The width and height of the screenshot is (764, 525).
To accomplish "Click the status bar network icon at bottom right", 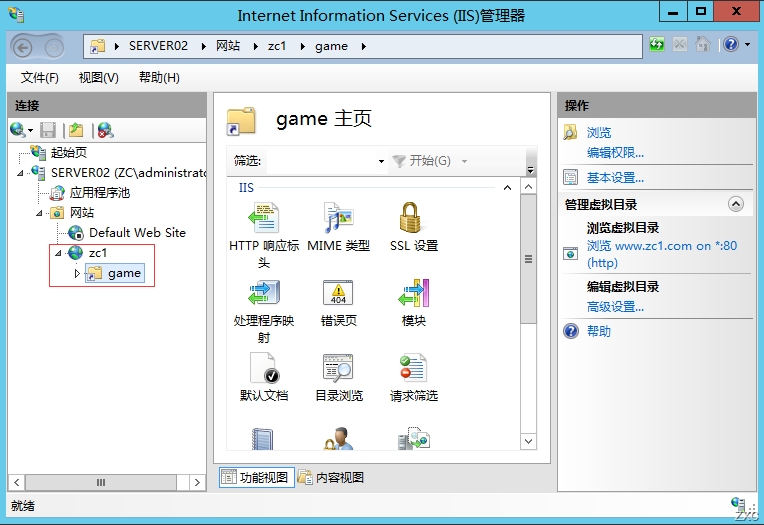I will pos(738,503).
